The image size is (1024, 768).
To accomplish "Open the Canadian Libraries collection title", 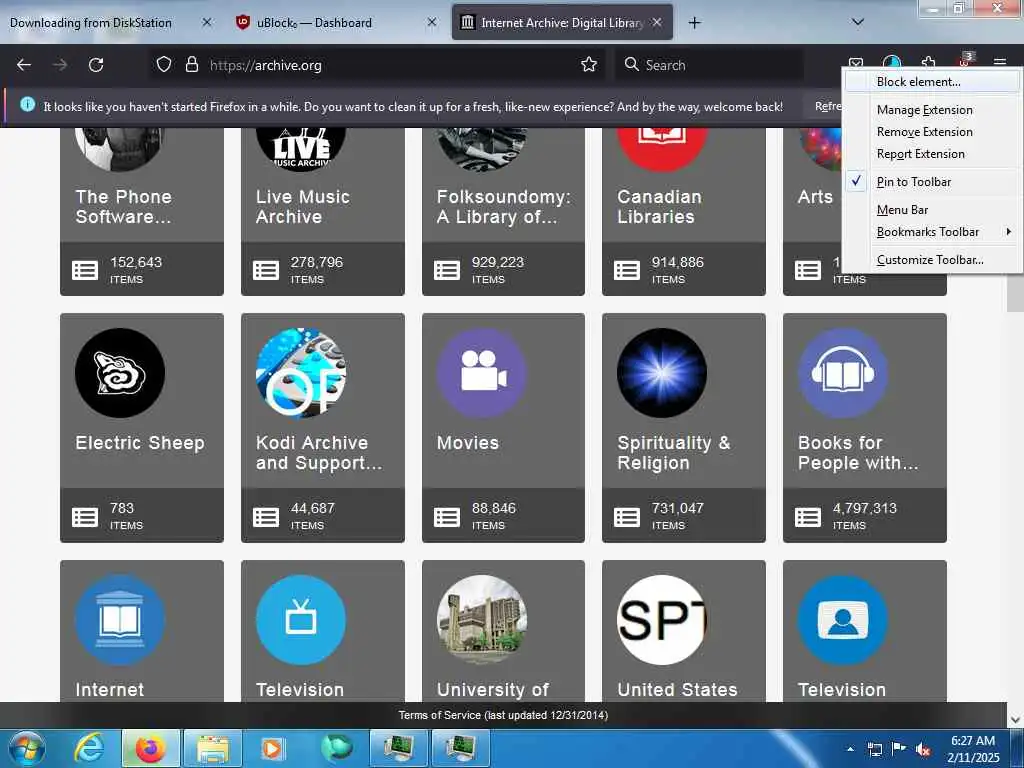I will pyautogui.click(x=659, y=206).
